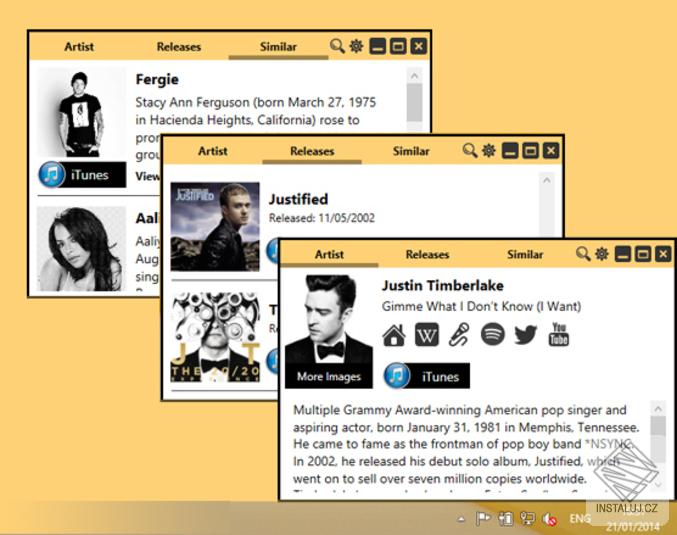
Task: Open the Similar tab in the Justin Timberlake window
Action: (x=525, y=254)
